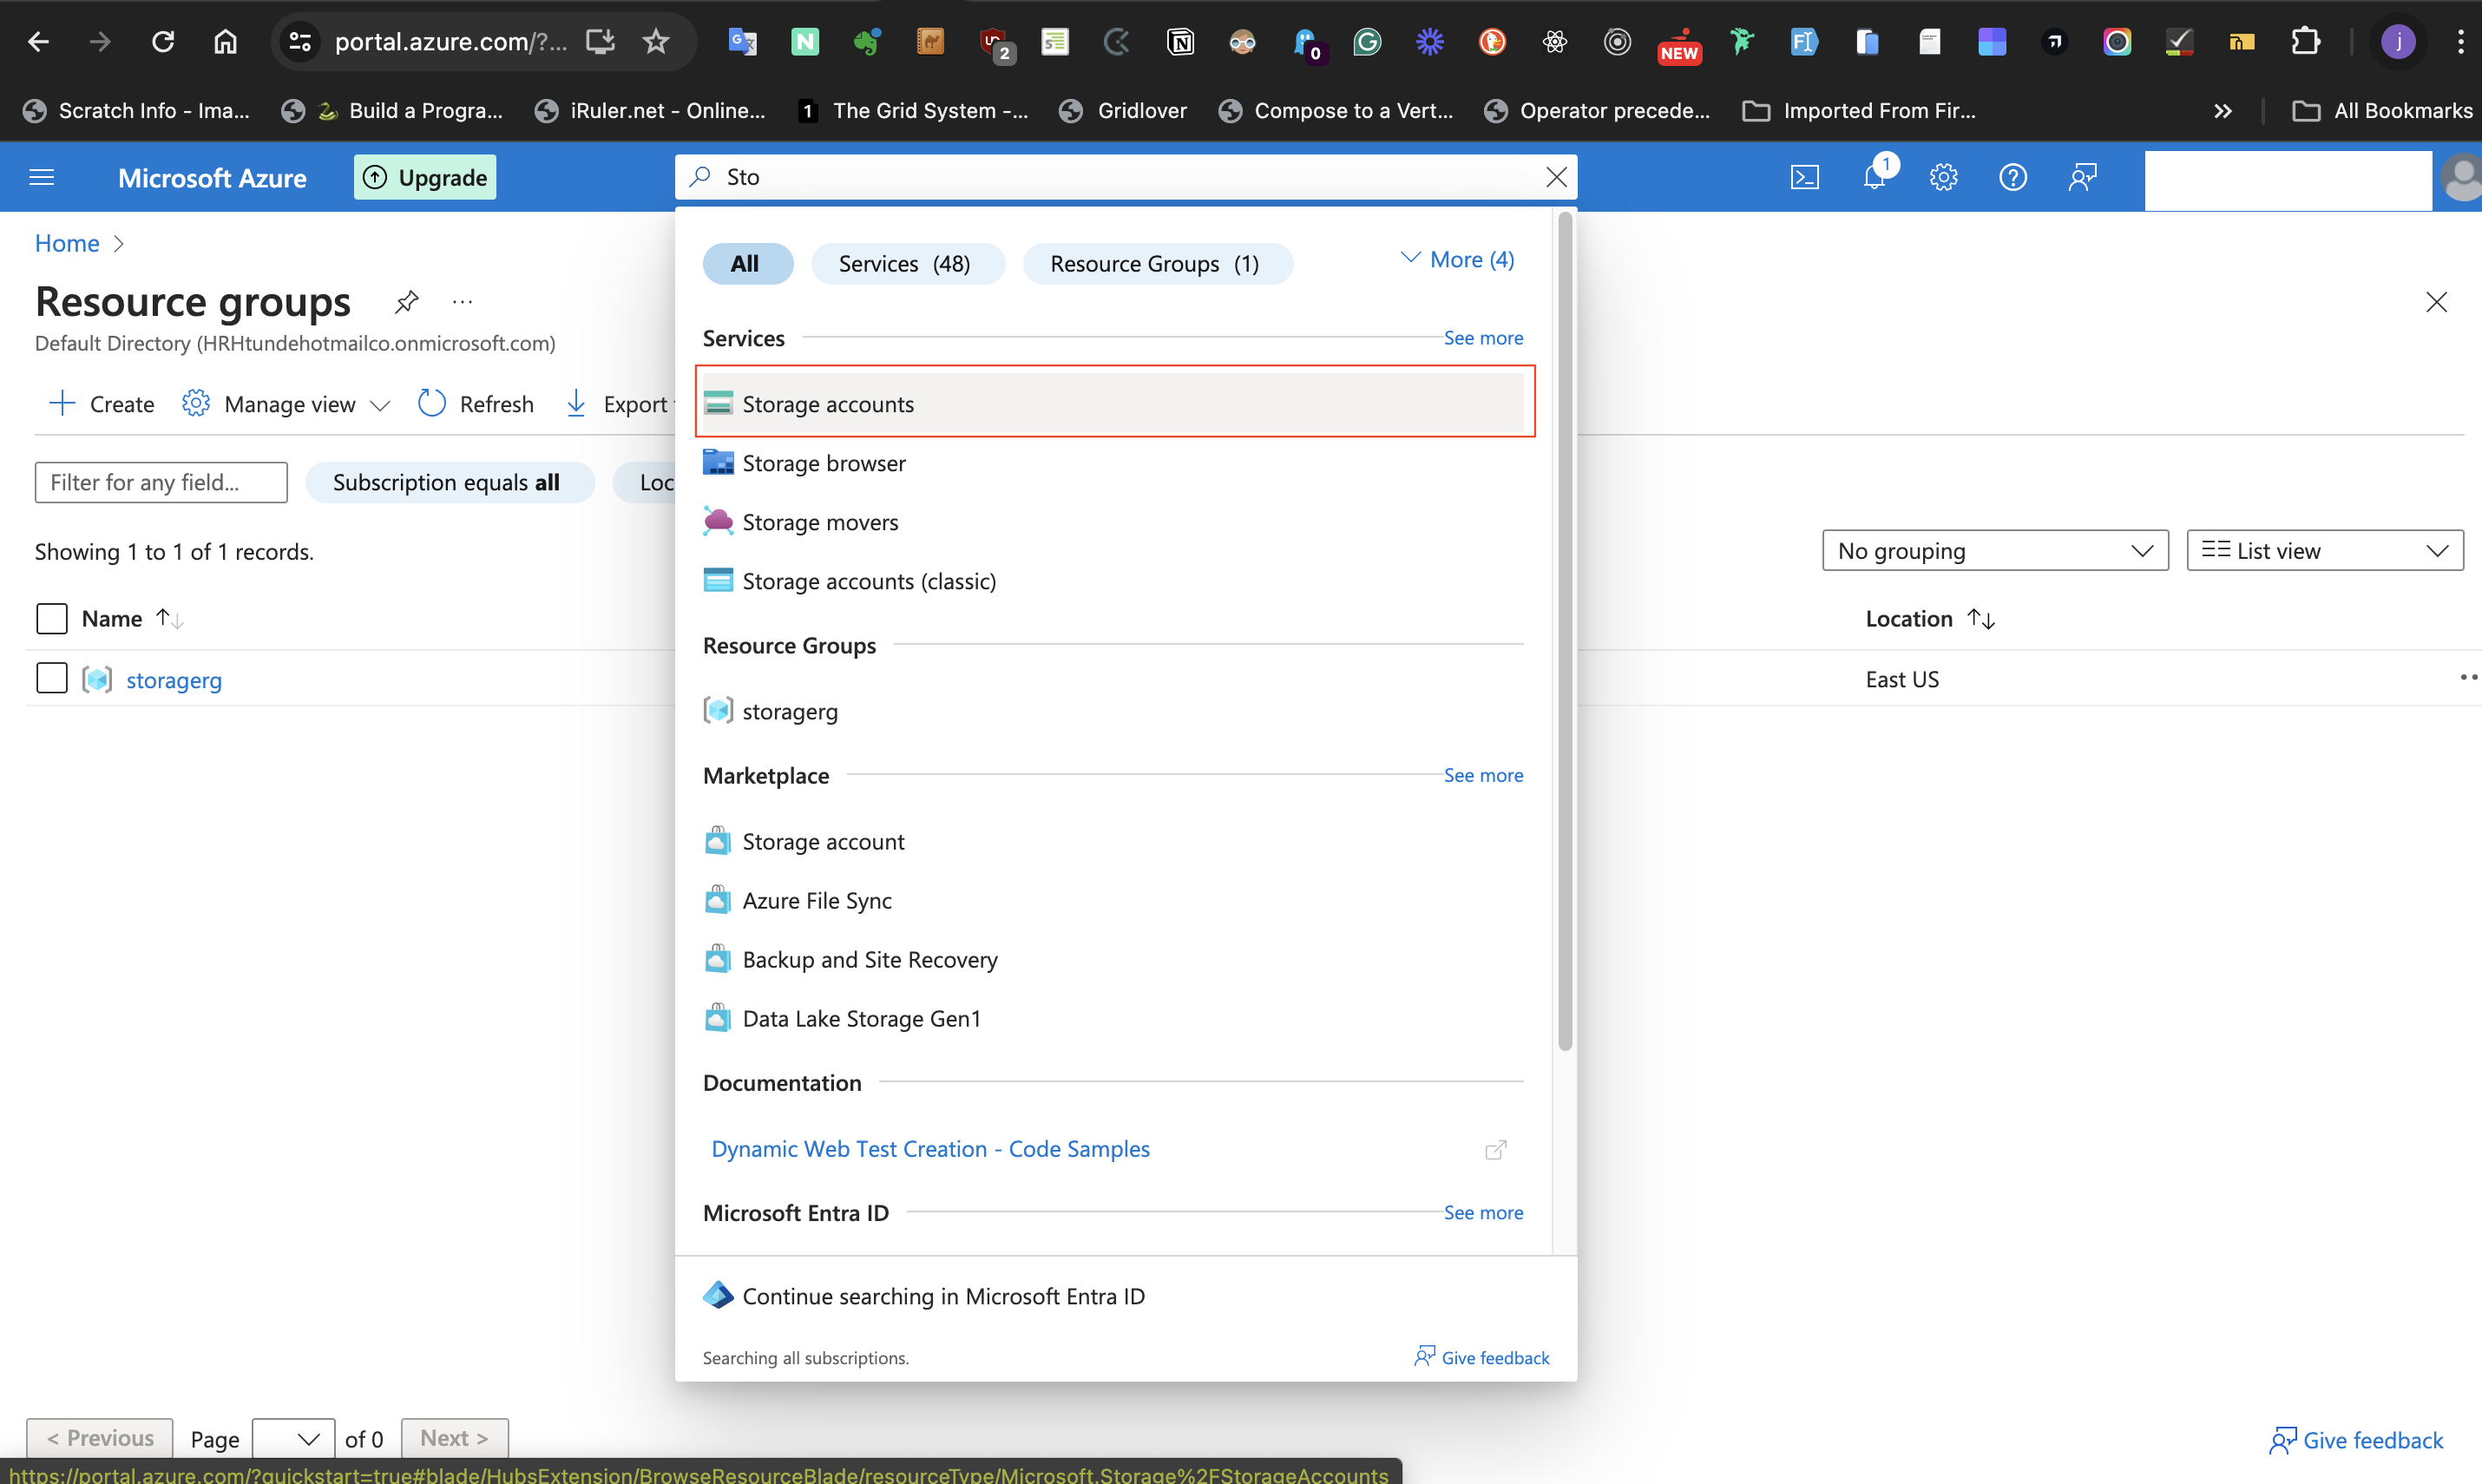Pin the Resource groups page
The width and height of the screenshot is (2482, 1484).
click(x=406, y=301)
